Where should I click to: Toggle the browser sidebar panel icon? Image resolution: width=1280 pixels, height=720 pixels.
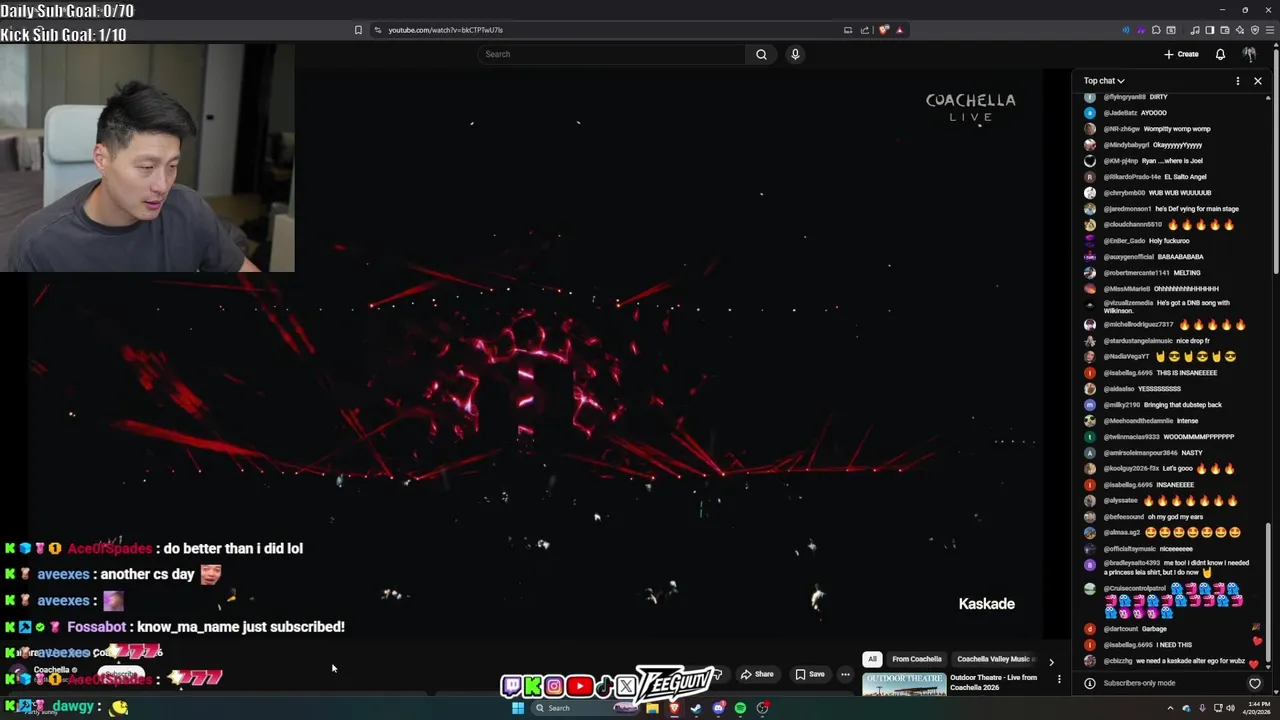(1210, 30)
